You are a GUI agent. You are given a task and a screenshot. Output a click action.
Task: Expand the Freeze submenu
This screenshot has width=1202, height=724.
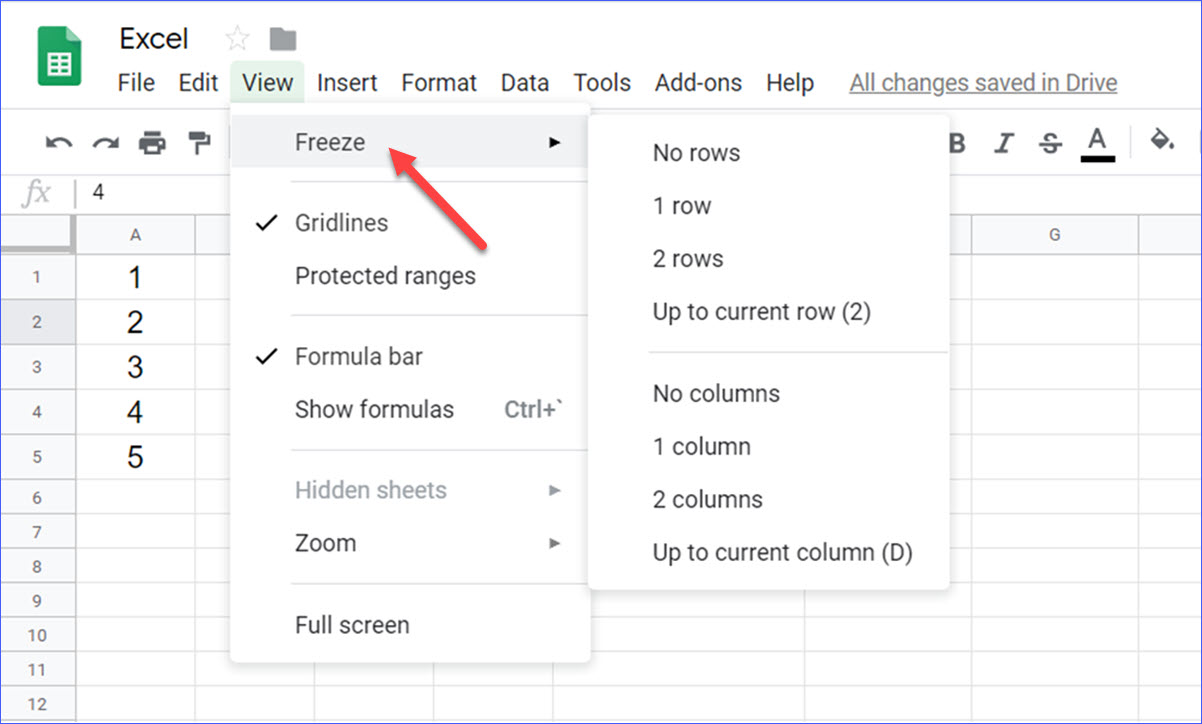point(330,142)
